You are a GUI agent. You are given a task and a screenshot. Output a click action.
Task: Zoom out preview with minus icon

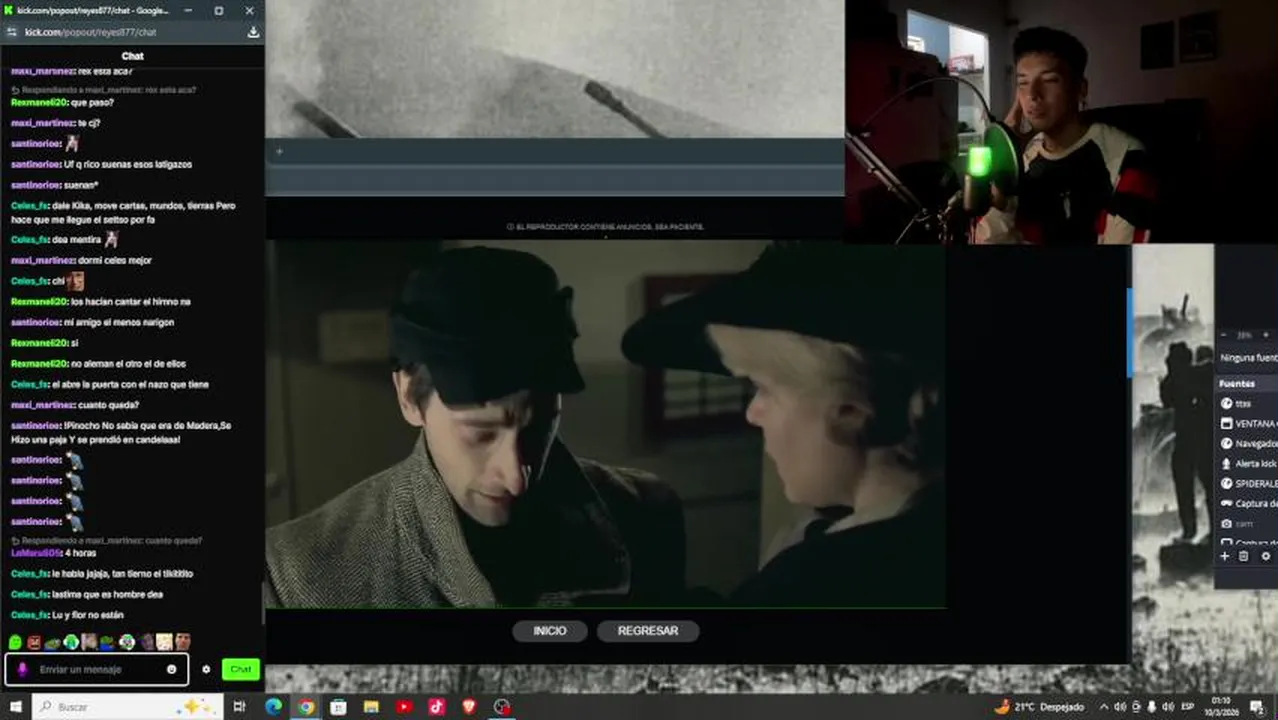click(x=1224, y=335)
